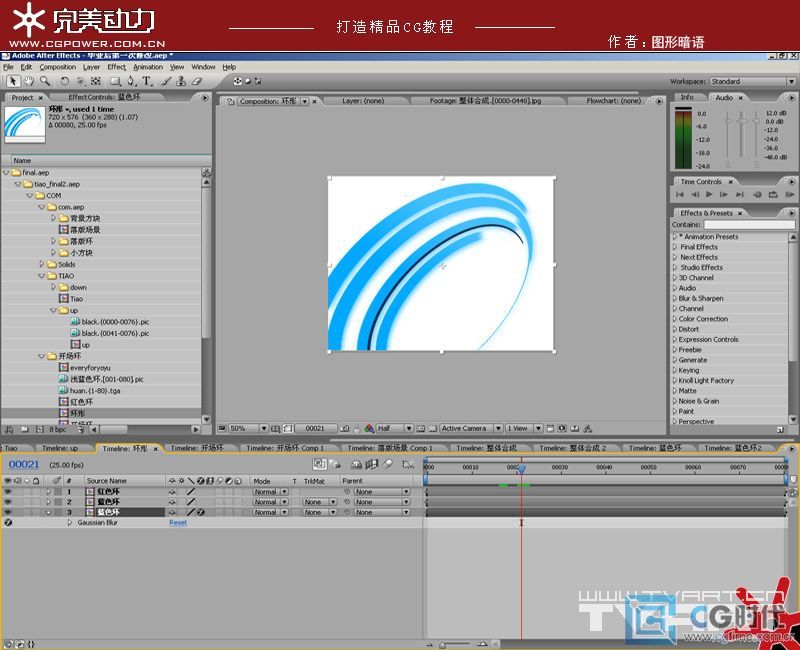Select the Clone Stamp tool
The height and width of the screenshot is (650, 800).
(181, 81)
